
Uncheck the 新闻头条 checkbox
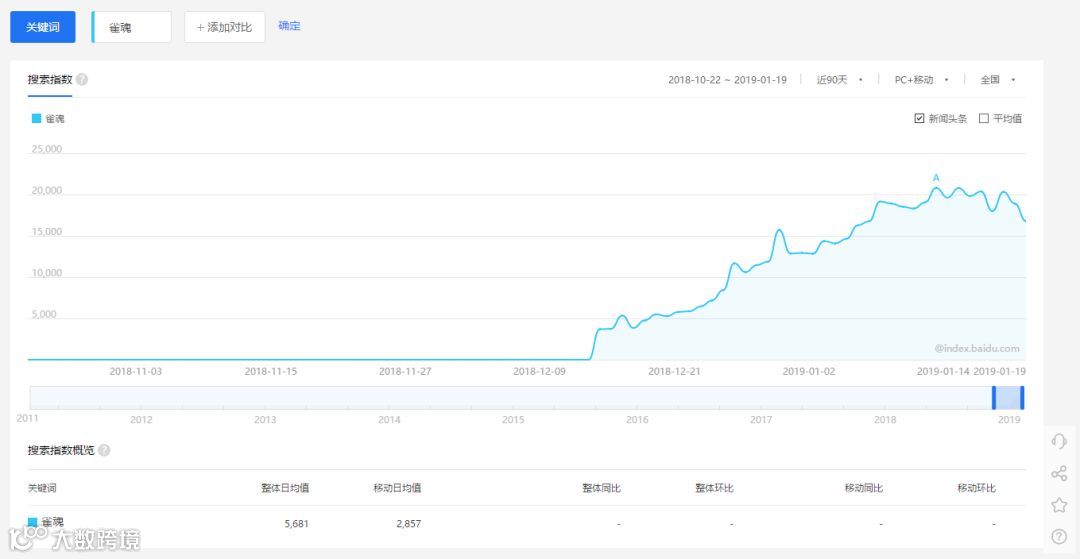[919, 118]
